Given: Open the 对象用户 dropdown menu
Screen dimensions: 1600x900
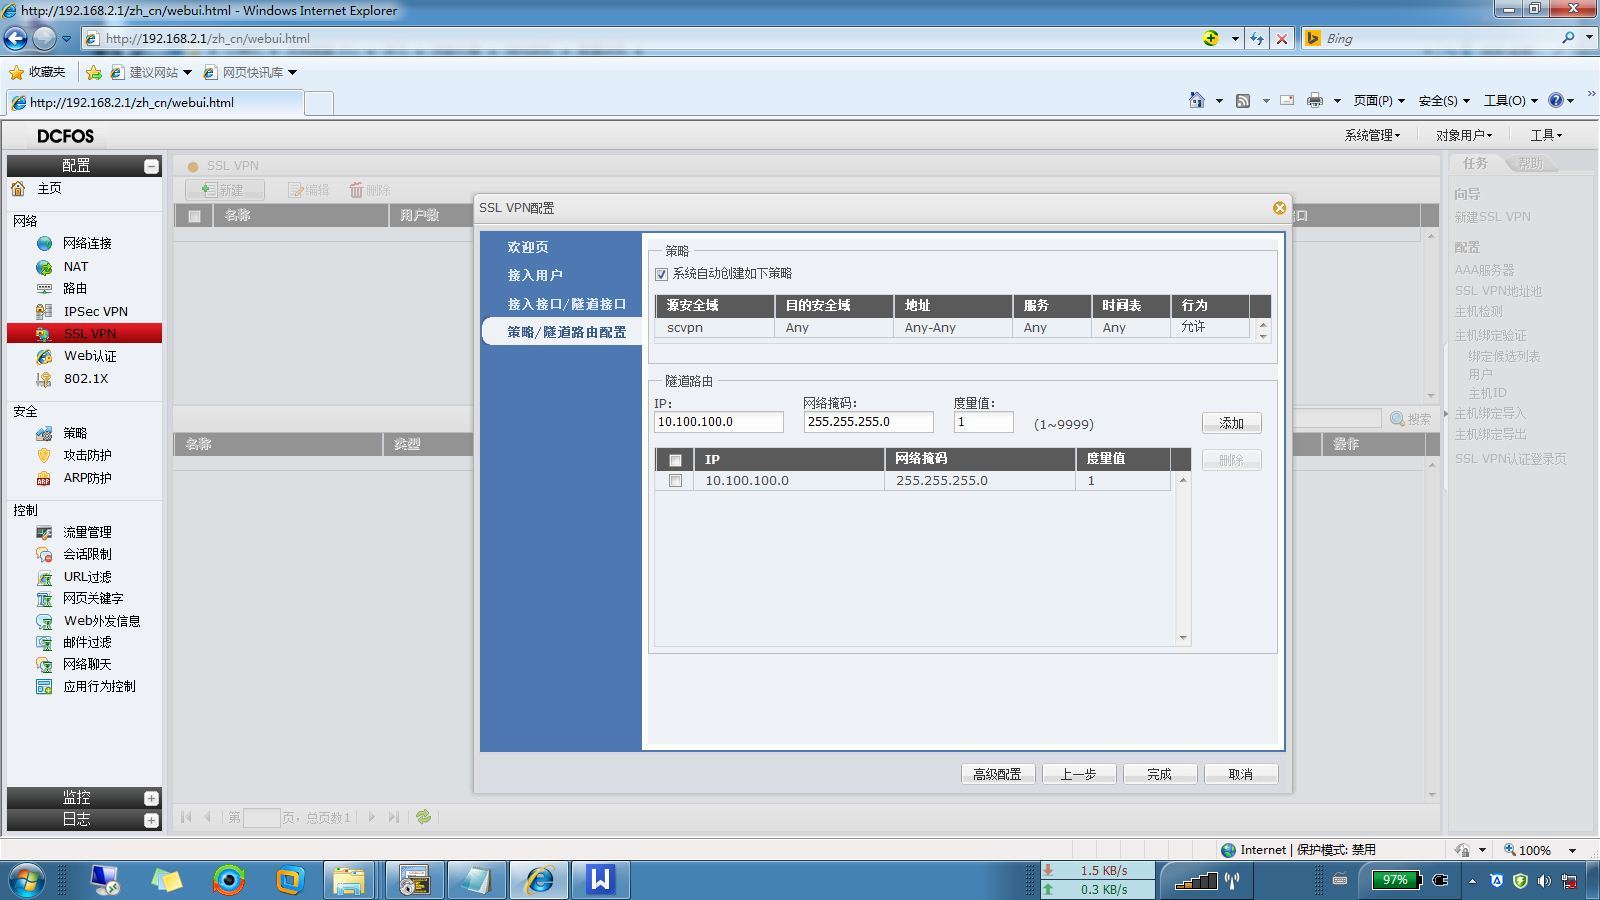Looking at the screenshot, I should point(1464,135).
